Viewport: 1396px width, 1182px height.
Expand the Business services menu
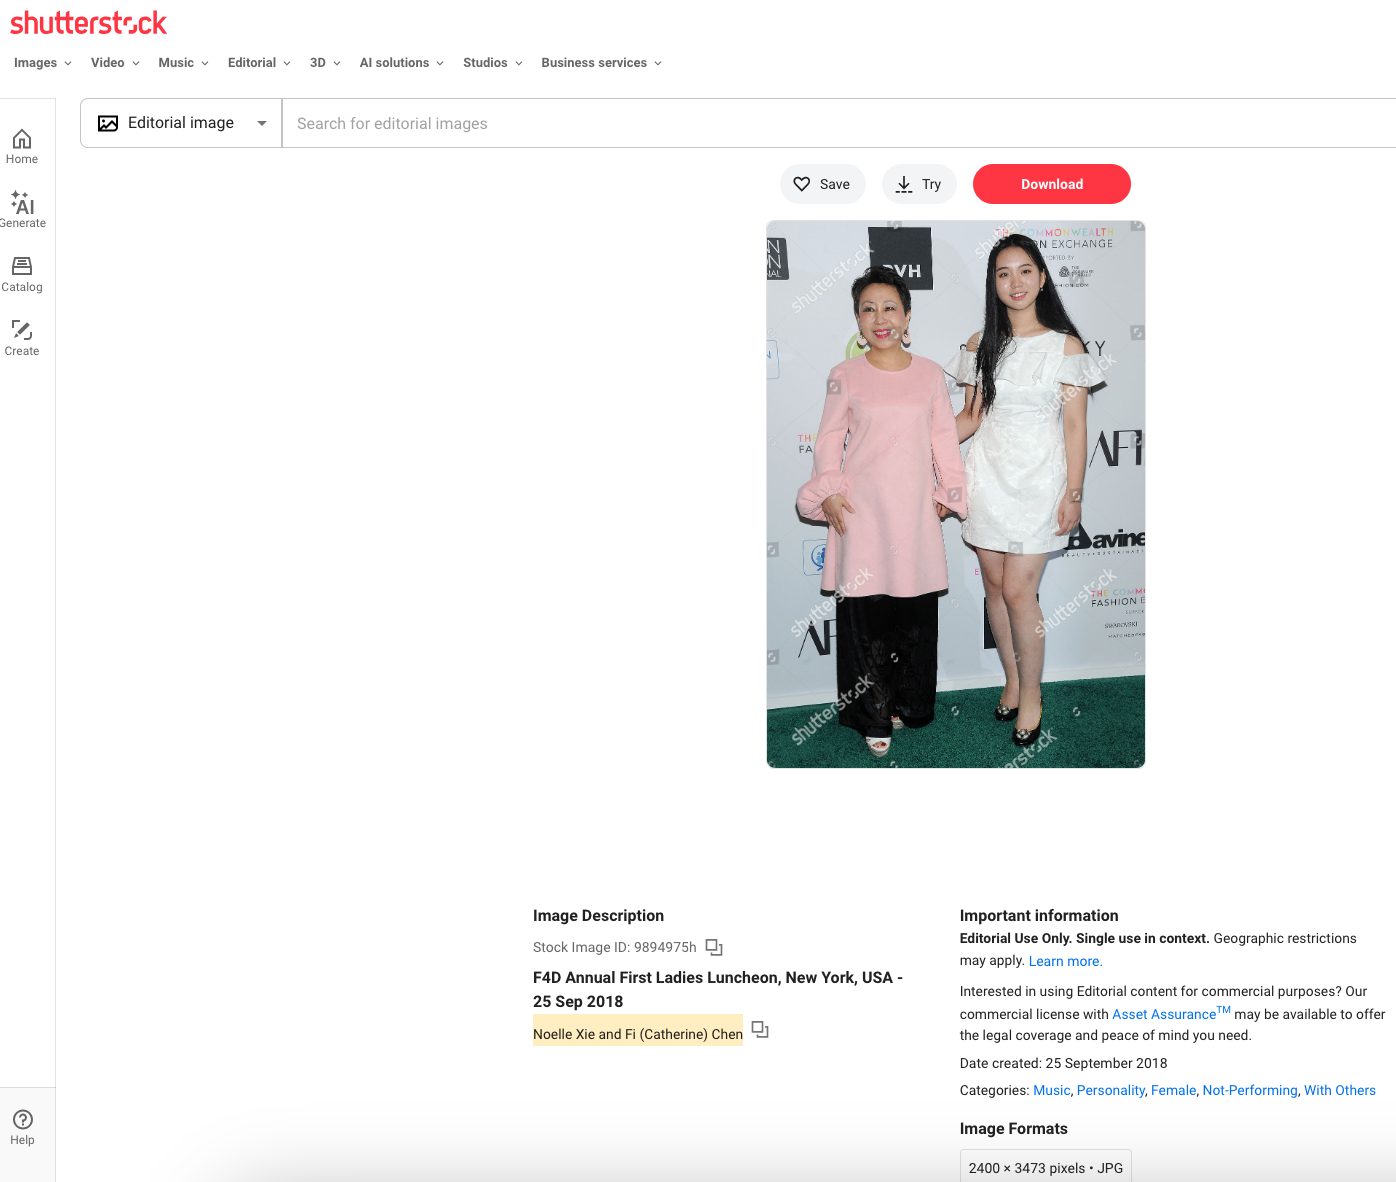601,63
